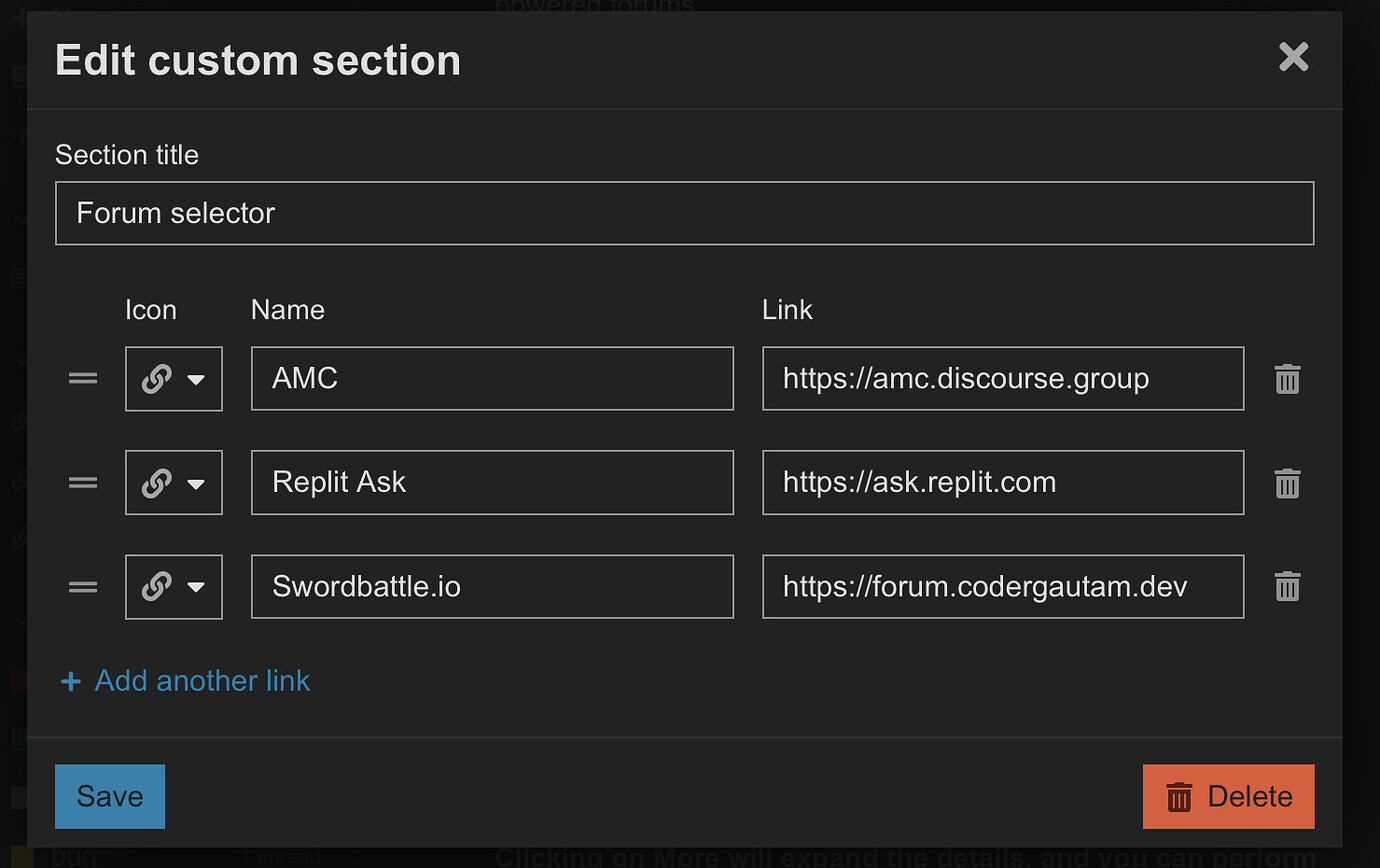The image size is (1380, 868).
Task: Open the icon dropdown for Swordbattle.io
Action: click(174, 586)
